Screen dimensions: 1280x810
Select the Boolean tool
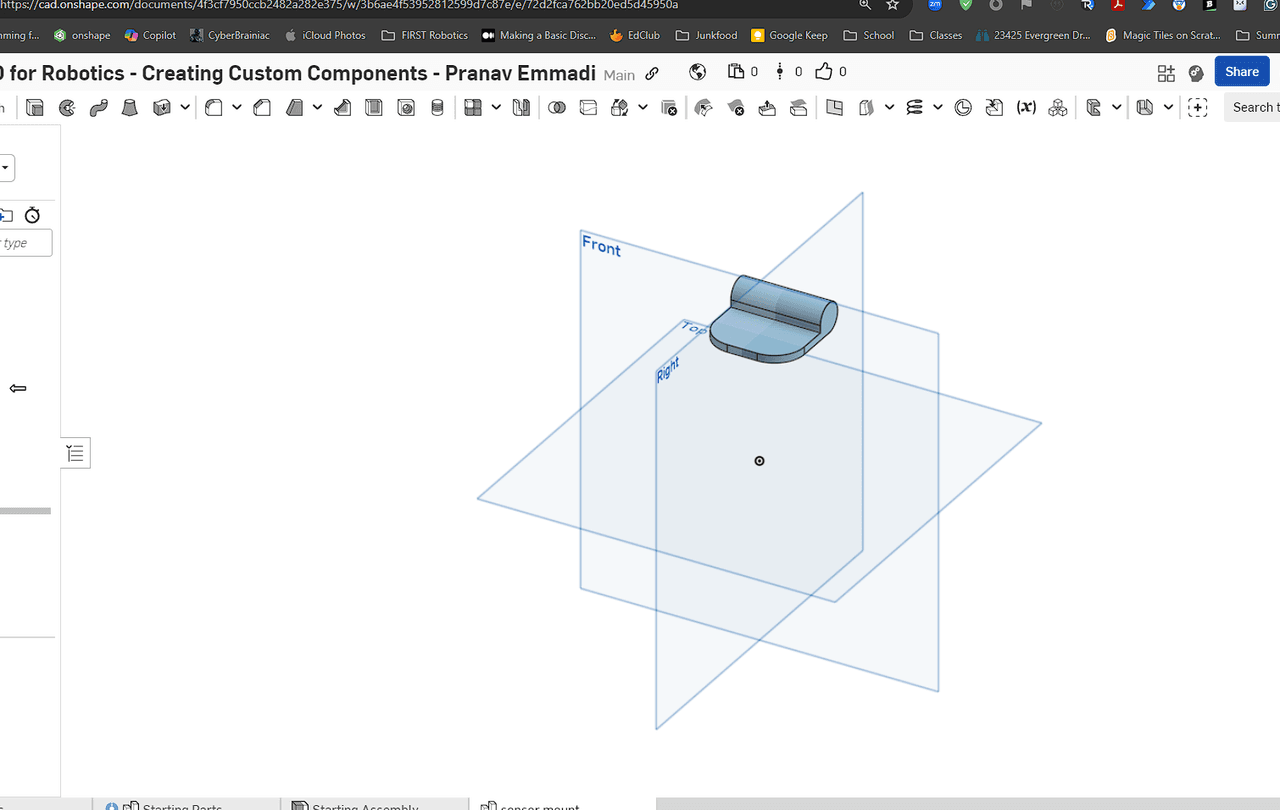[557, 108]
